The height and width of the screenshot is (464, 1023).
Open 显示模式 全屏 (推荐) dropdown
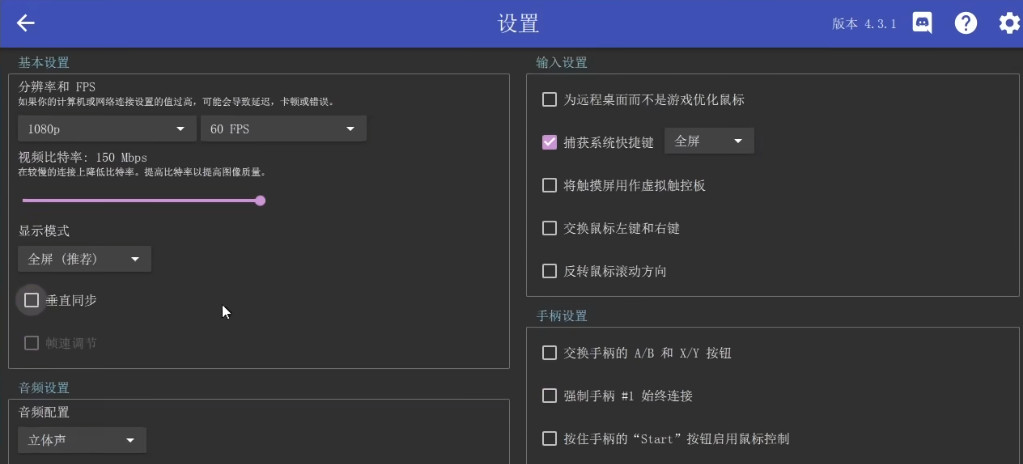click(84, 260)
